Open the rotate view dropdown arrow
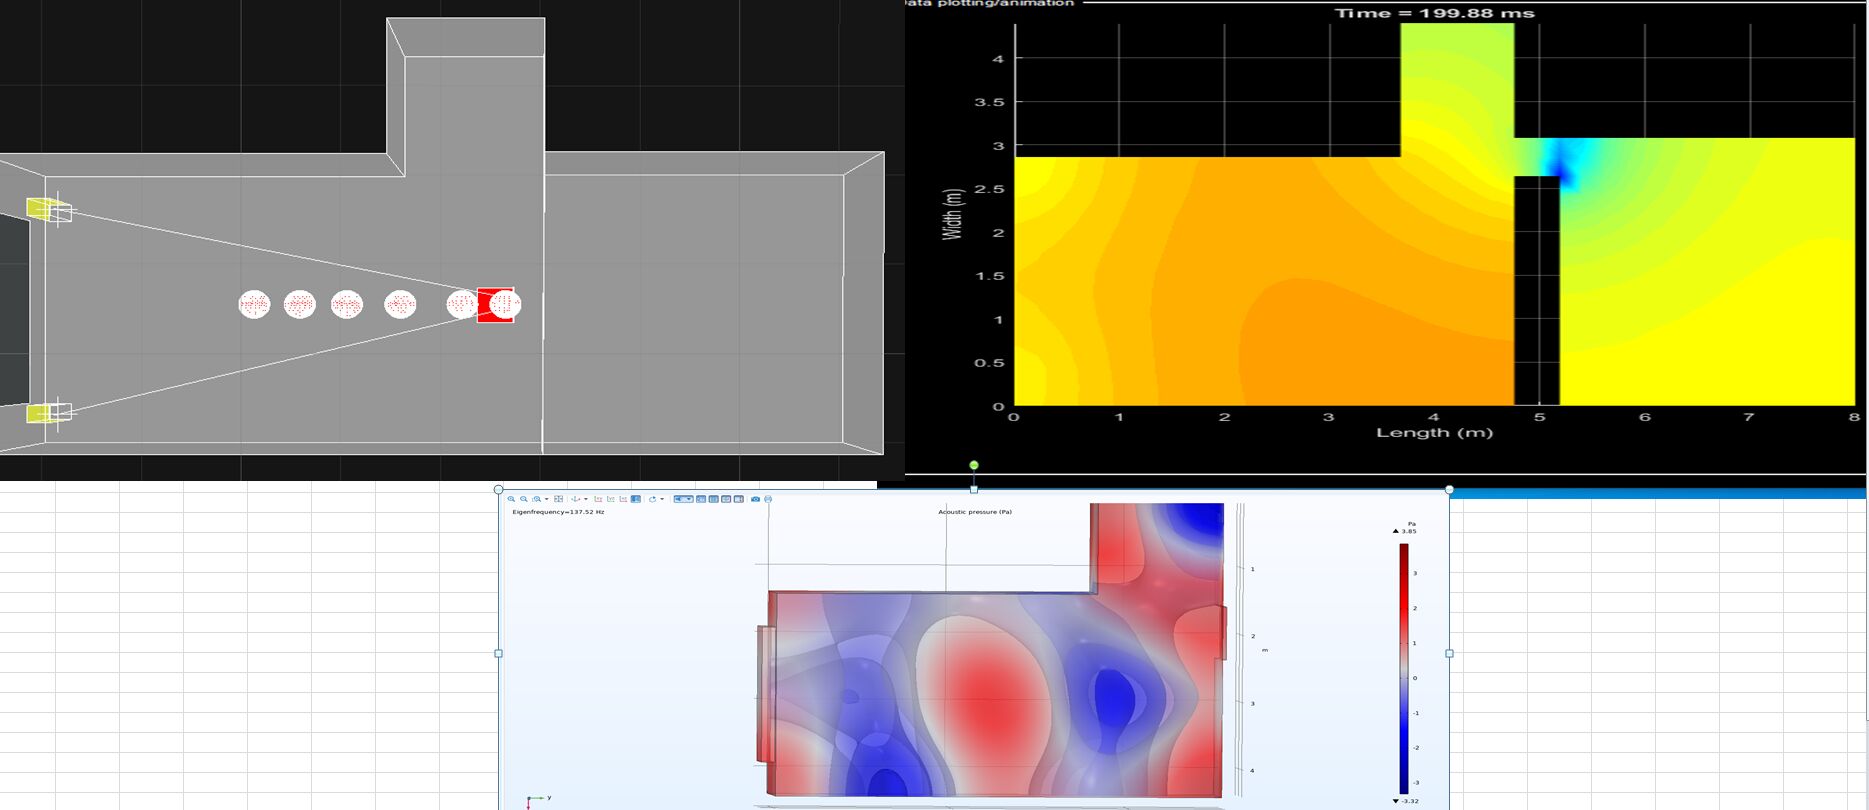Viewport: 1869px width, 810px height. pyautogui.click(x=662, y=499)
